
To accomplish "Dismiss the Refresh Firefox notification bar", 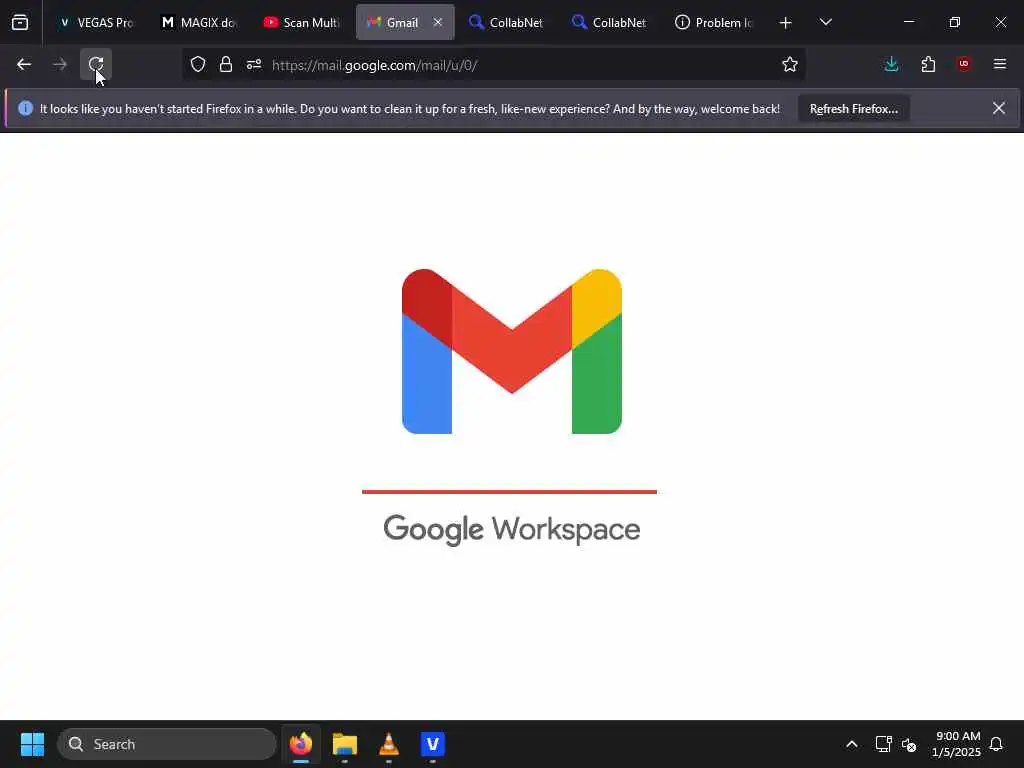I will coord(999,108).
